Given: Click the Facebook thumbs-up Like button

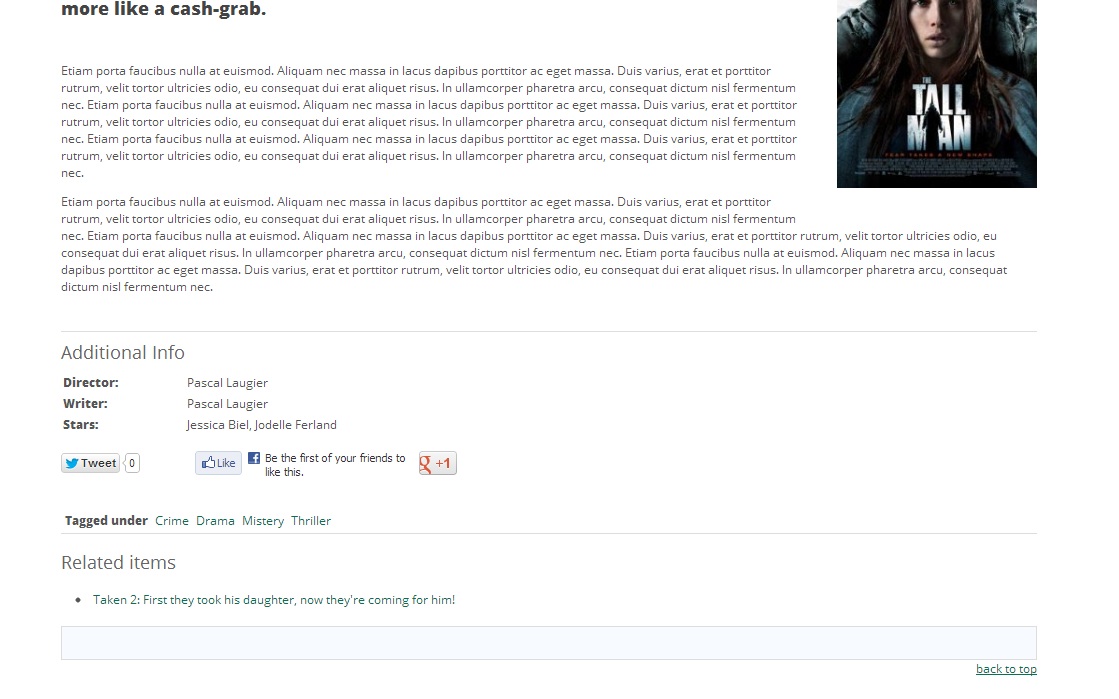Looking at the screenshot, I should click(x=218, y=463).
